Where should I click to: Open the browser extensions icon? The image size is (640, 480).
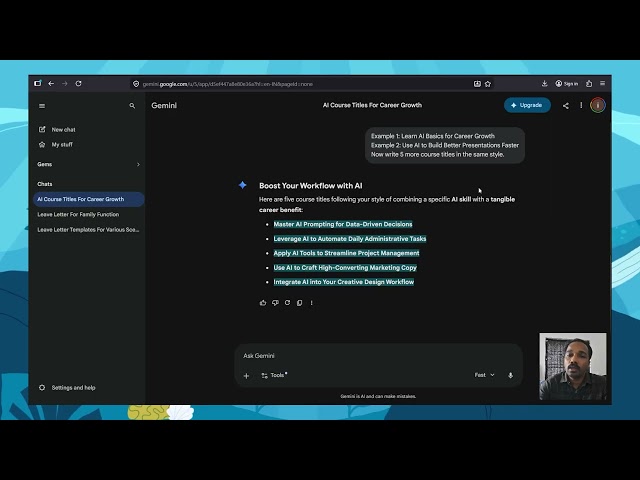pyautogui.click(x=589, y=84)
